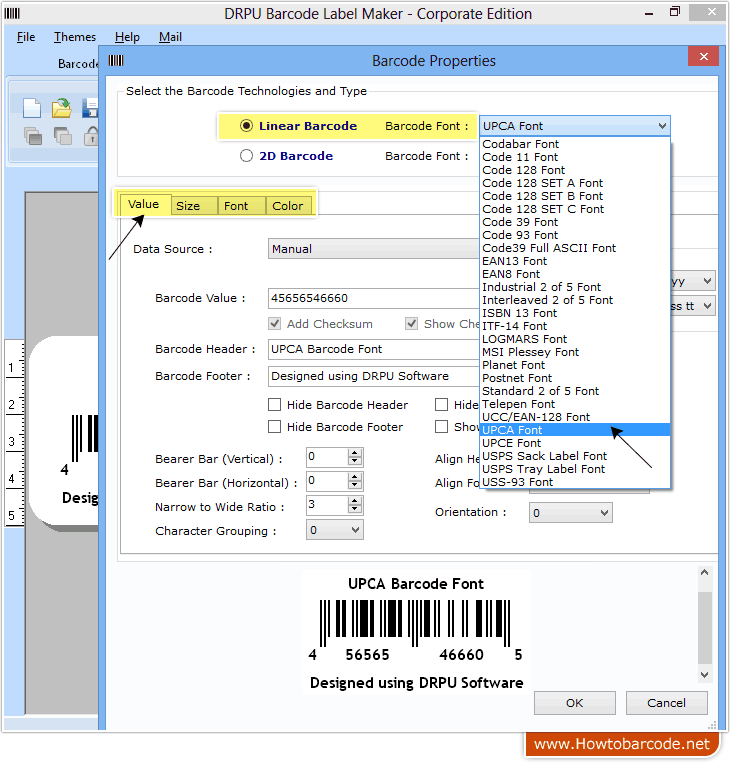Screen dimensions: 730x763
Task: Select Code 128 SET C Font option
Action: 575,209
